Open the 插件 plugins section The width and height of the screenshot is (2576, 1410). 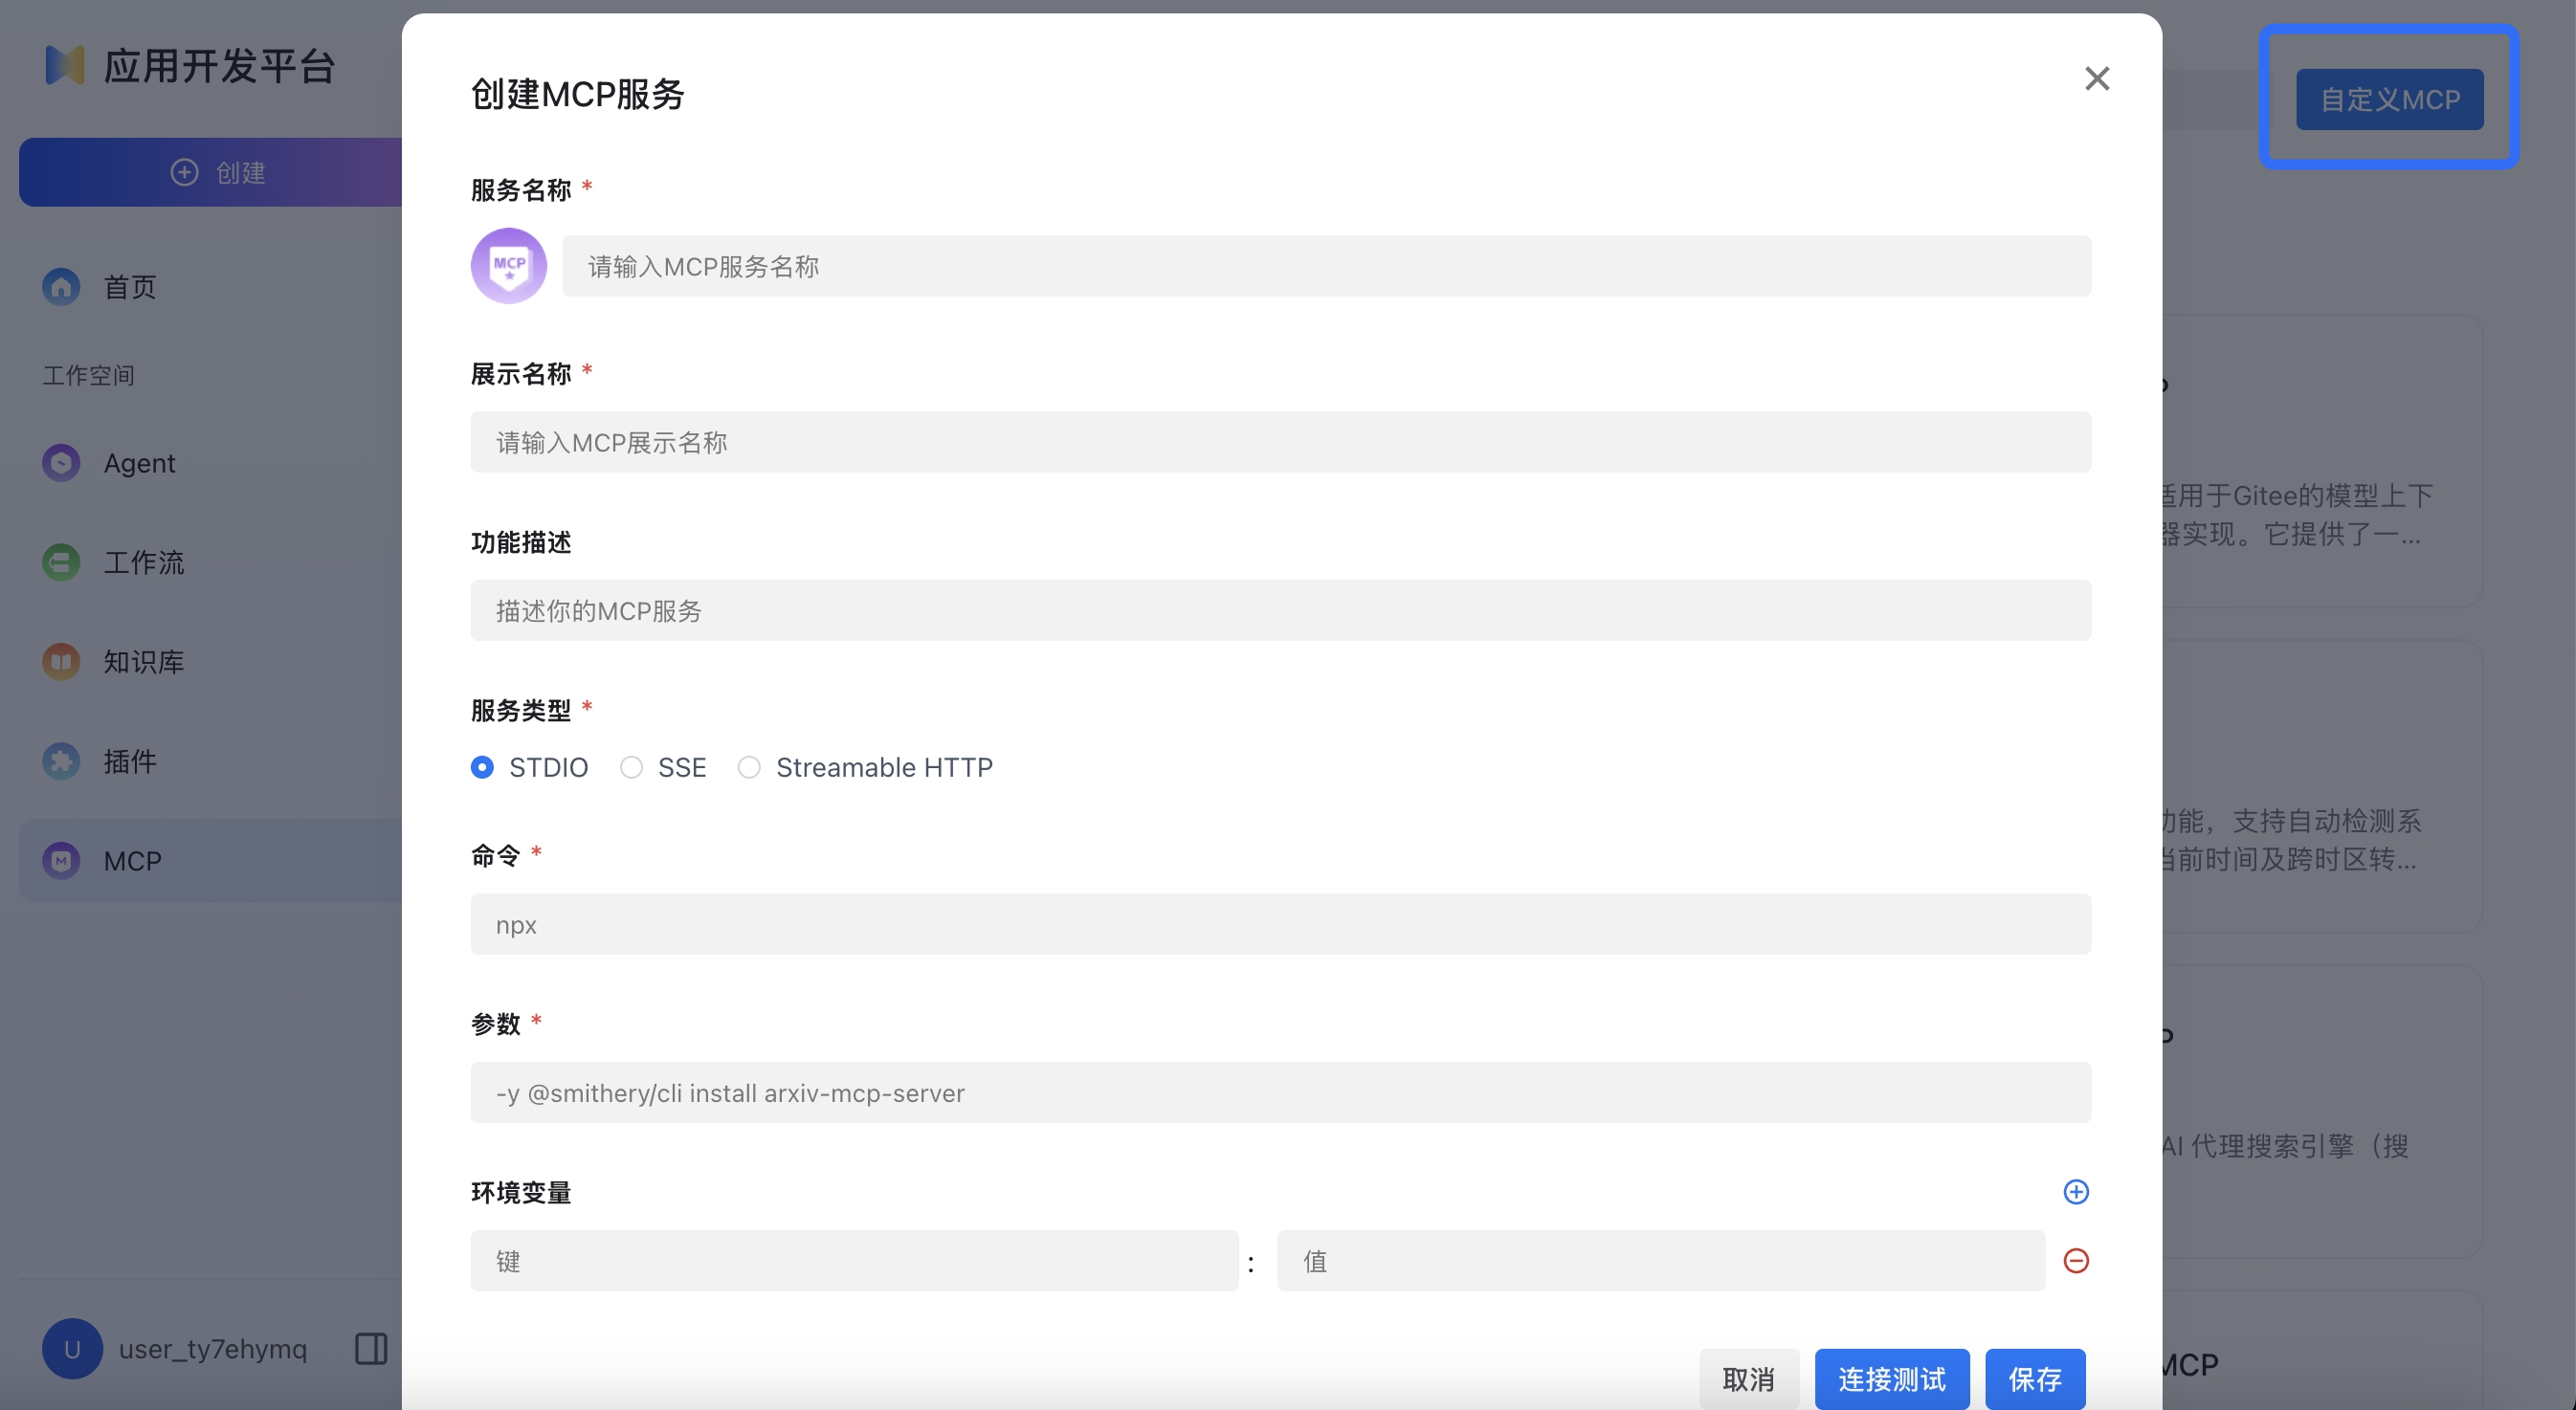click(130, 761)
